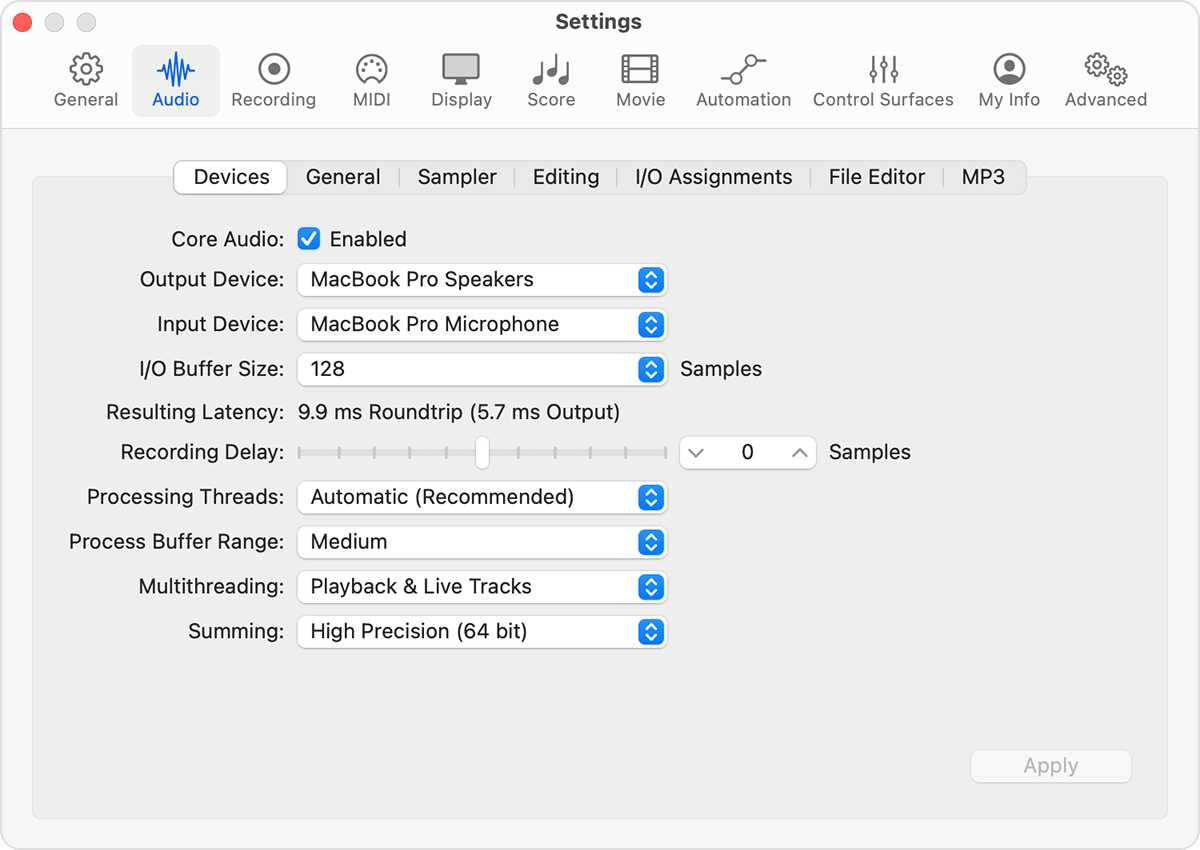
Task: Decrease Recording Delay with down arrow
Action: point(697,453)
